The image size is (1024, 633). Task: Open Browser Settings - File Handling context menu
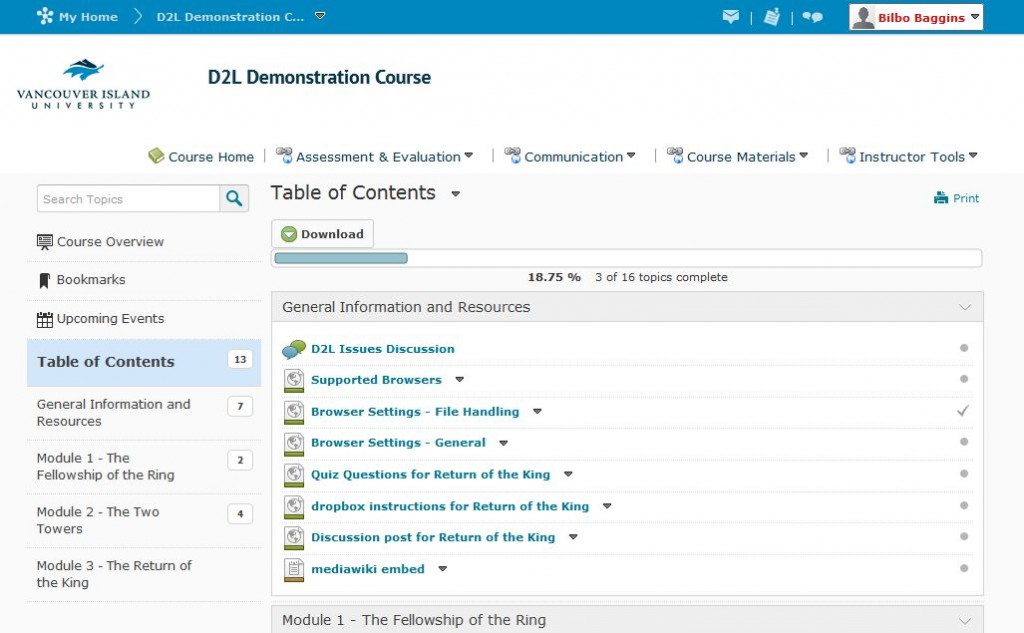click(x=537, y=412)
